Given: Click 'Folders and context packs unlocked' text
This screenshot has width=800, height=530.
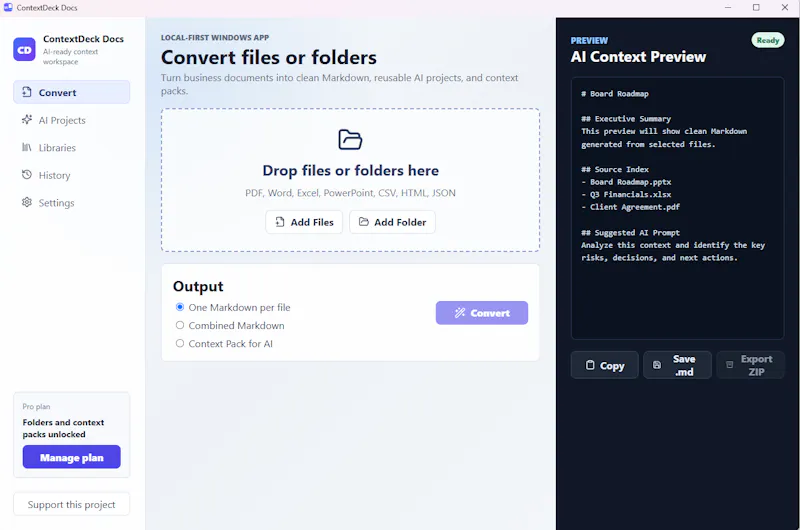Looking at the screenshot, I should [63, 428].
